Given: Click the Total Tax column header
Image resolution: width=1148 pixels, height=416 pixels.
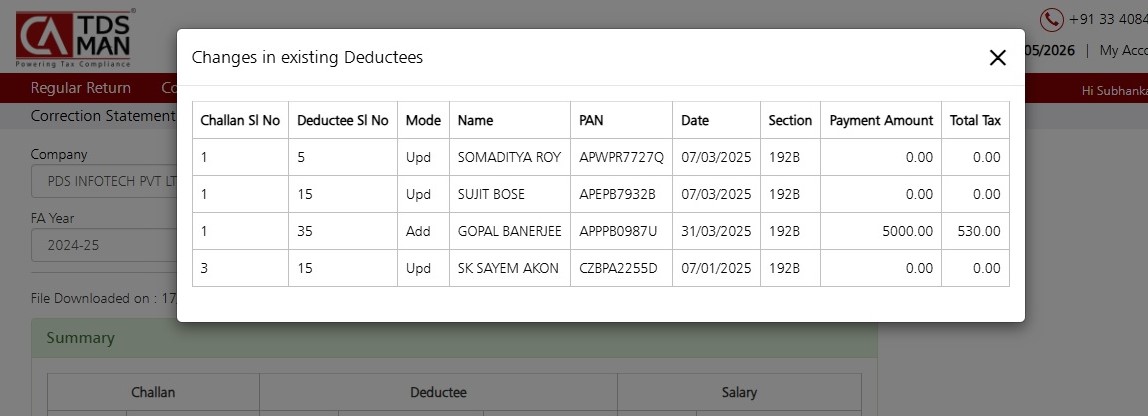Looking at the screenshot, I should (975, 120).
